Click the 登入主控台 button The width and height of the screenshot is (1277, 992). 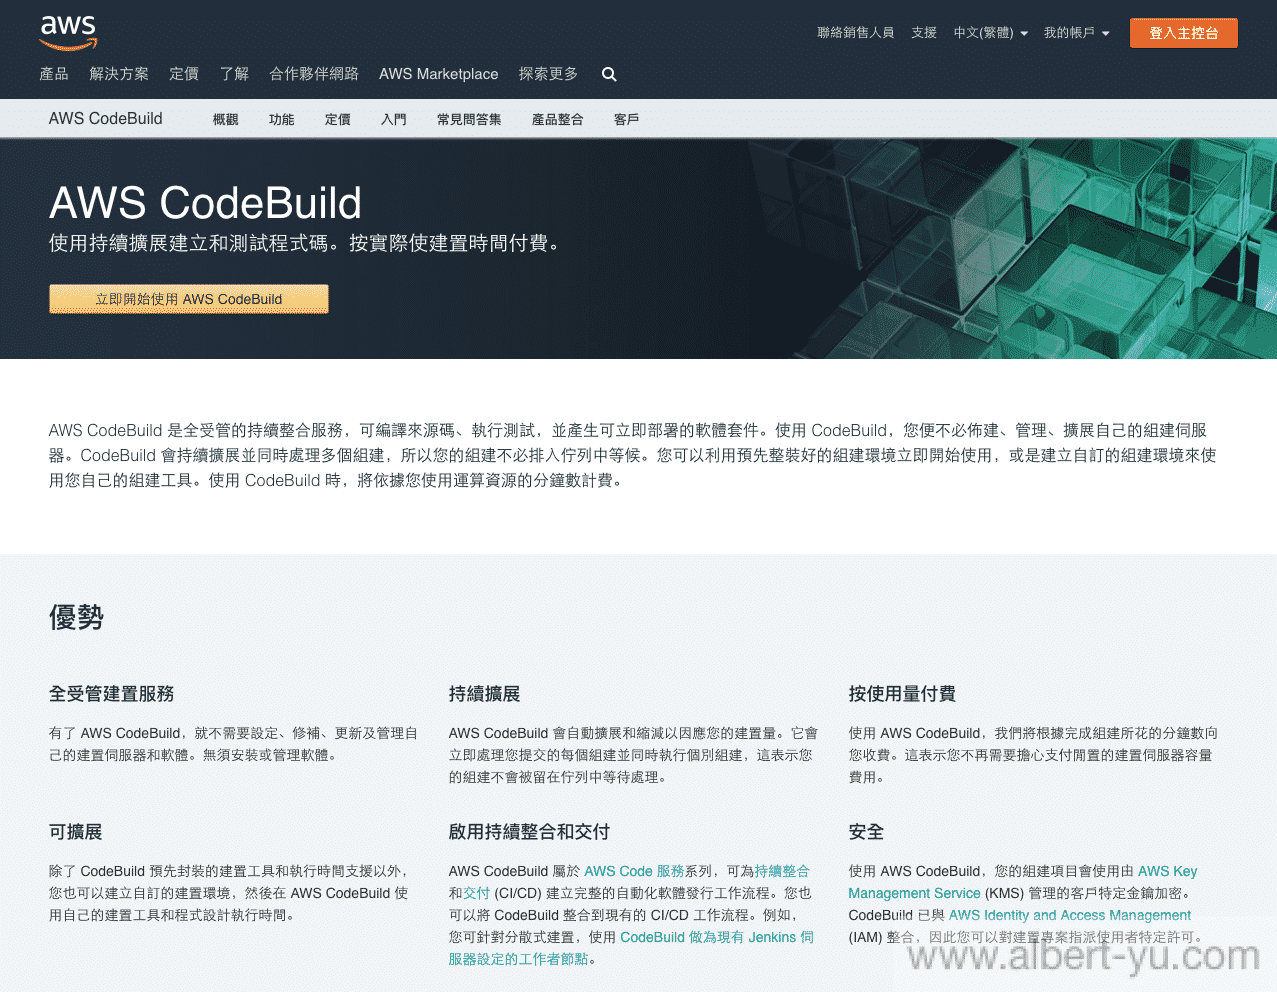[x=1183, y=33]
